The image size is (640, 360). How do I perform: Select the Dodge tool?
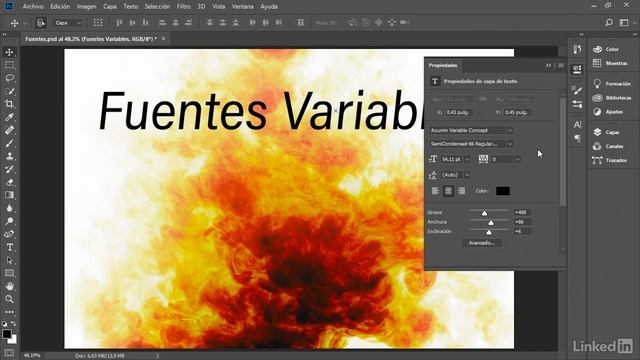pyautogui.click(x=9, y=221)
